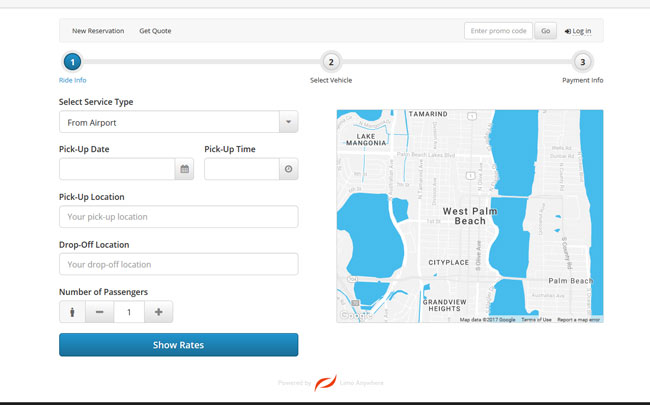Click the plus passengers button
This screenshot has height=405, width=650.
[158, 312]
